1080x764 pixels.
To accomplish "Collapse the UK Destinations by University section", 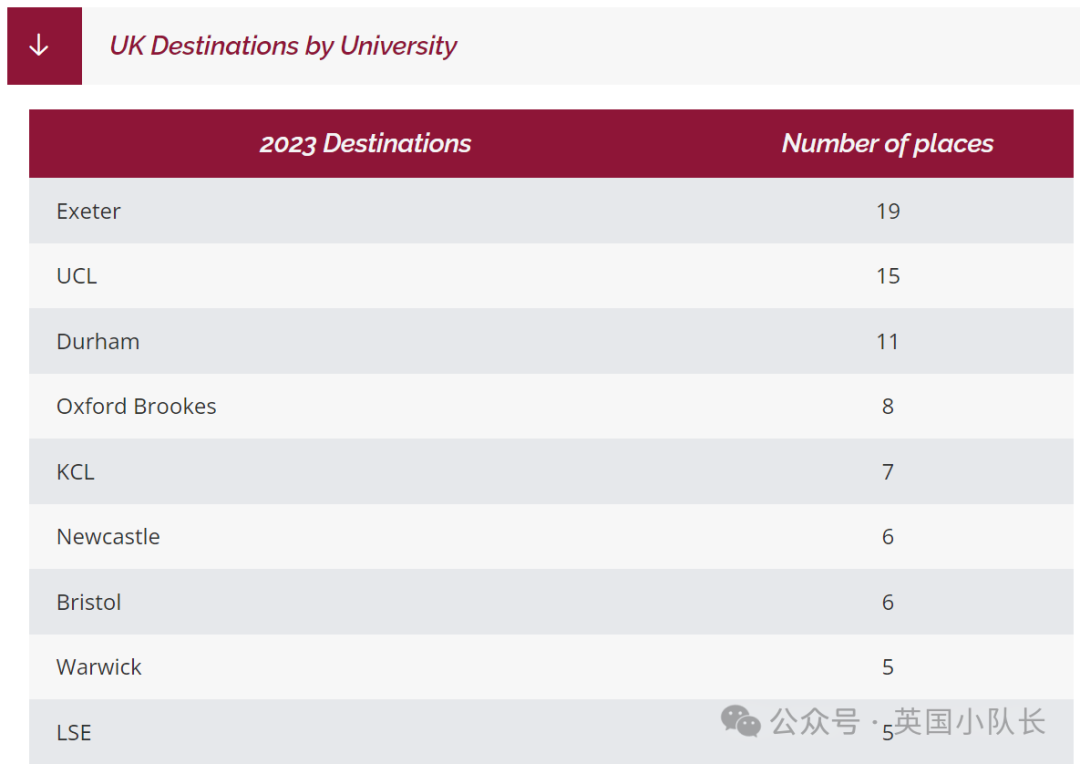I will pyautogui.click(x=283, y=46).
